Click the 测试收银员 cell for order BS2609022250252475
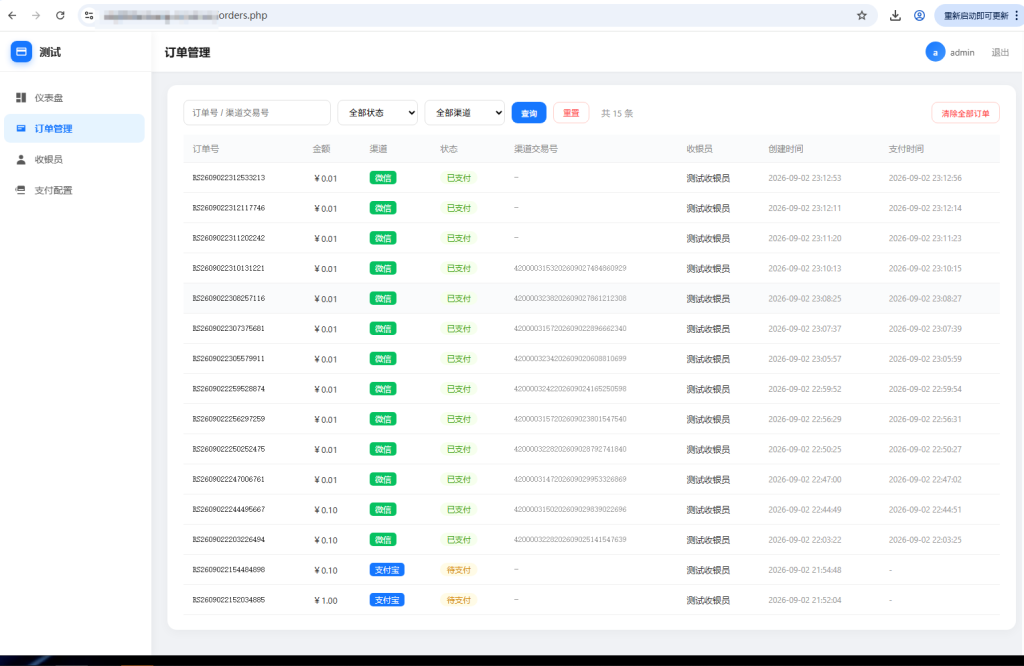The height and width of the screenshot is (666, 1024). [x=708, y=449]
